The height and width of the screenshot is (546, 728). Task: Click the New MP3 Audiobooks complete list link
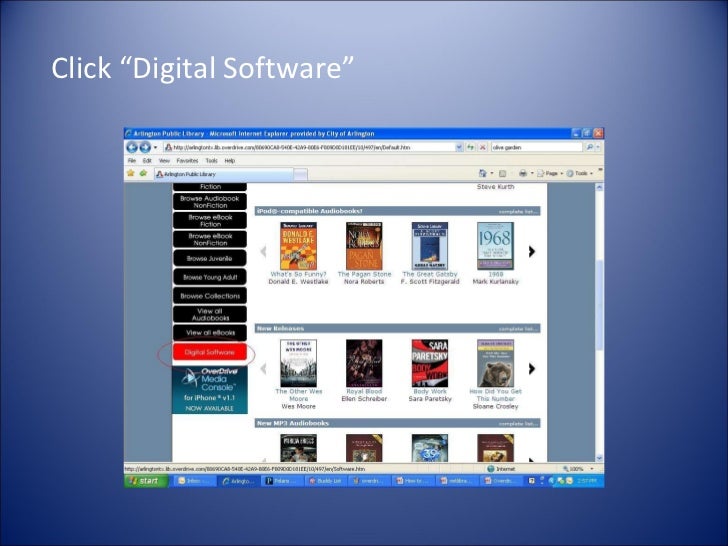point(518,423)
